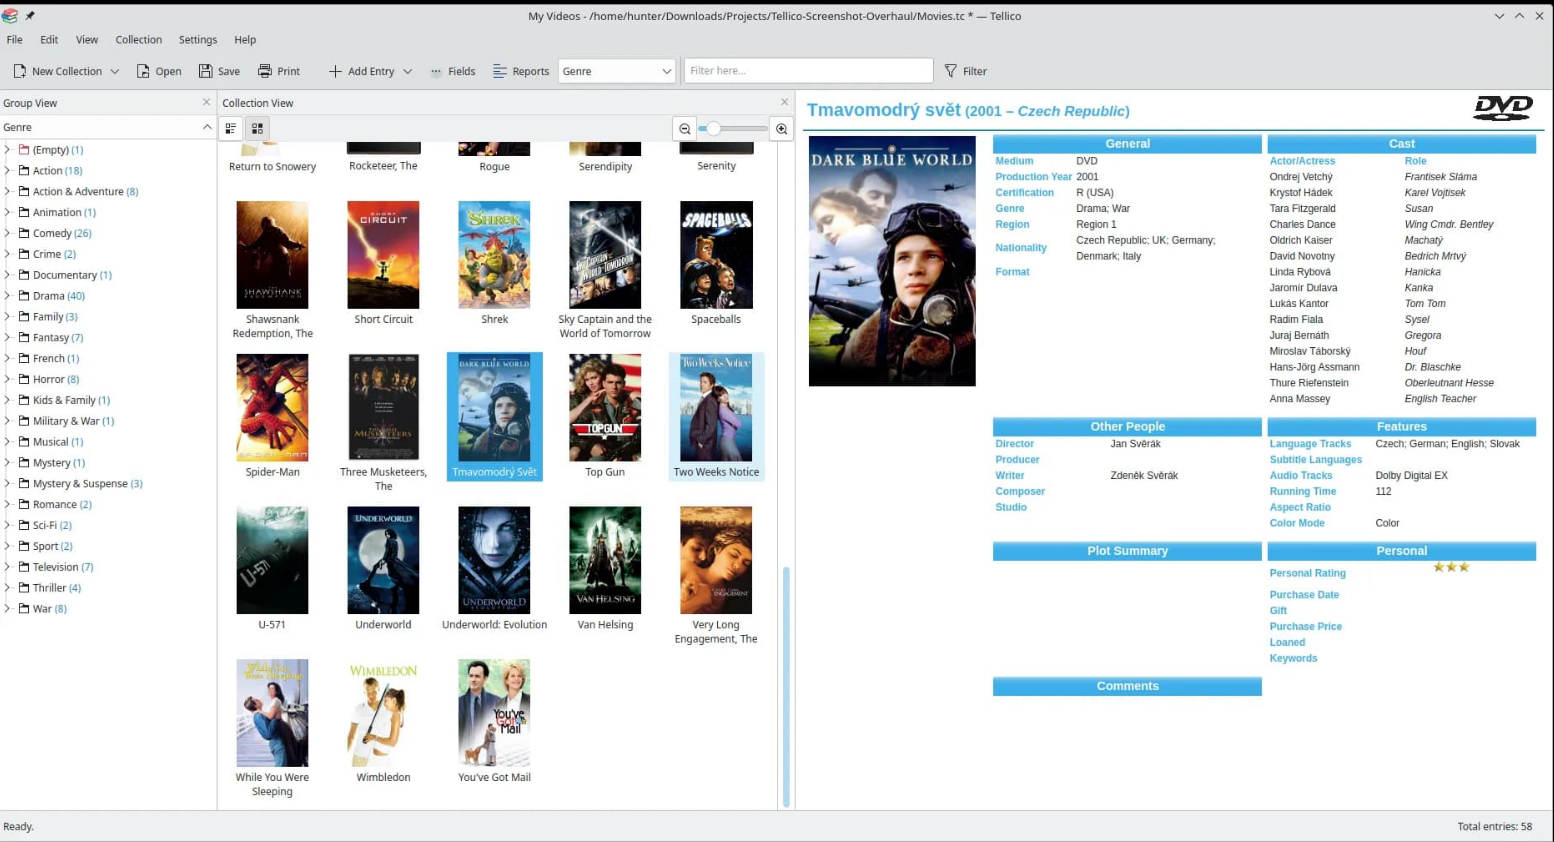1554x842 pixels.
Task: Click the Tellico app icon in title bar
Action: pos(10,16)
